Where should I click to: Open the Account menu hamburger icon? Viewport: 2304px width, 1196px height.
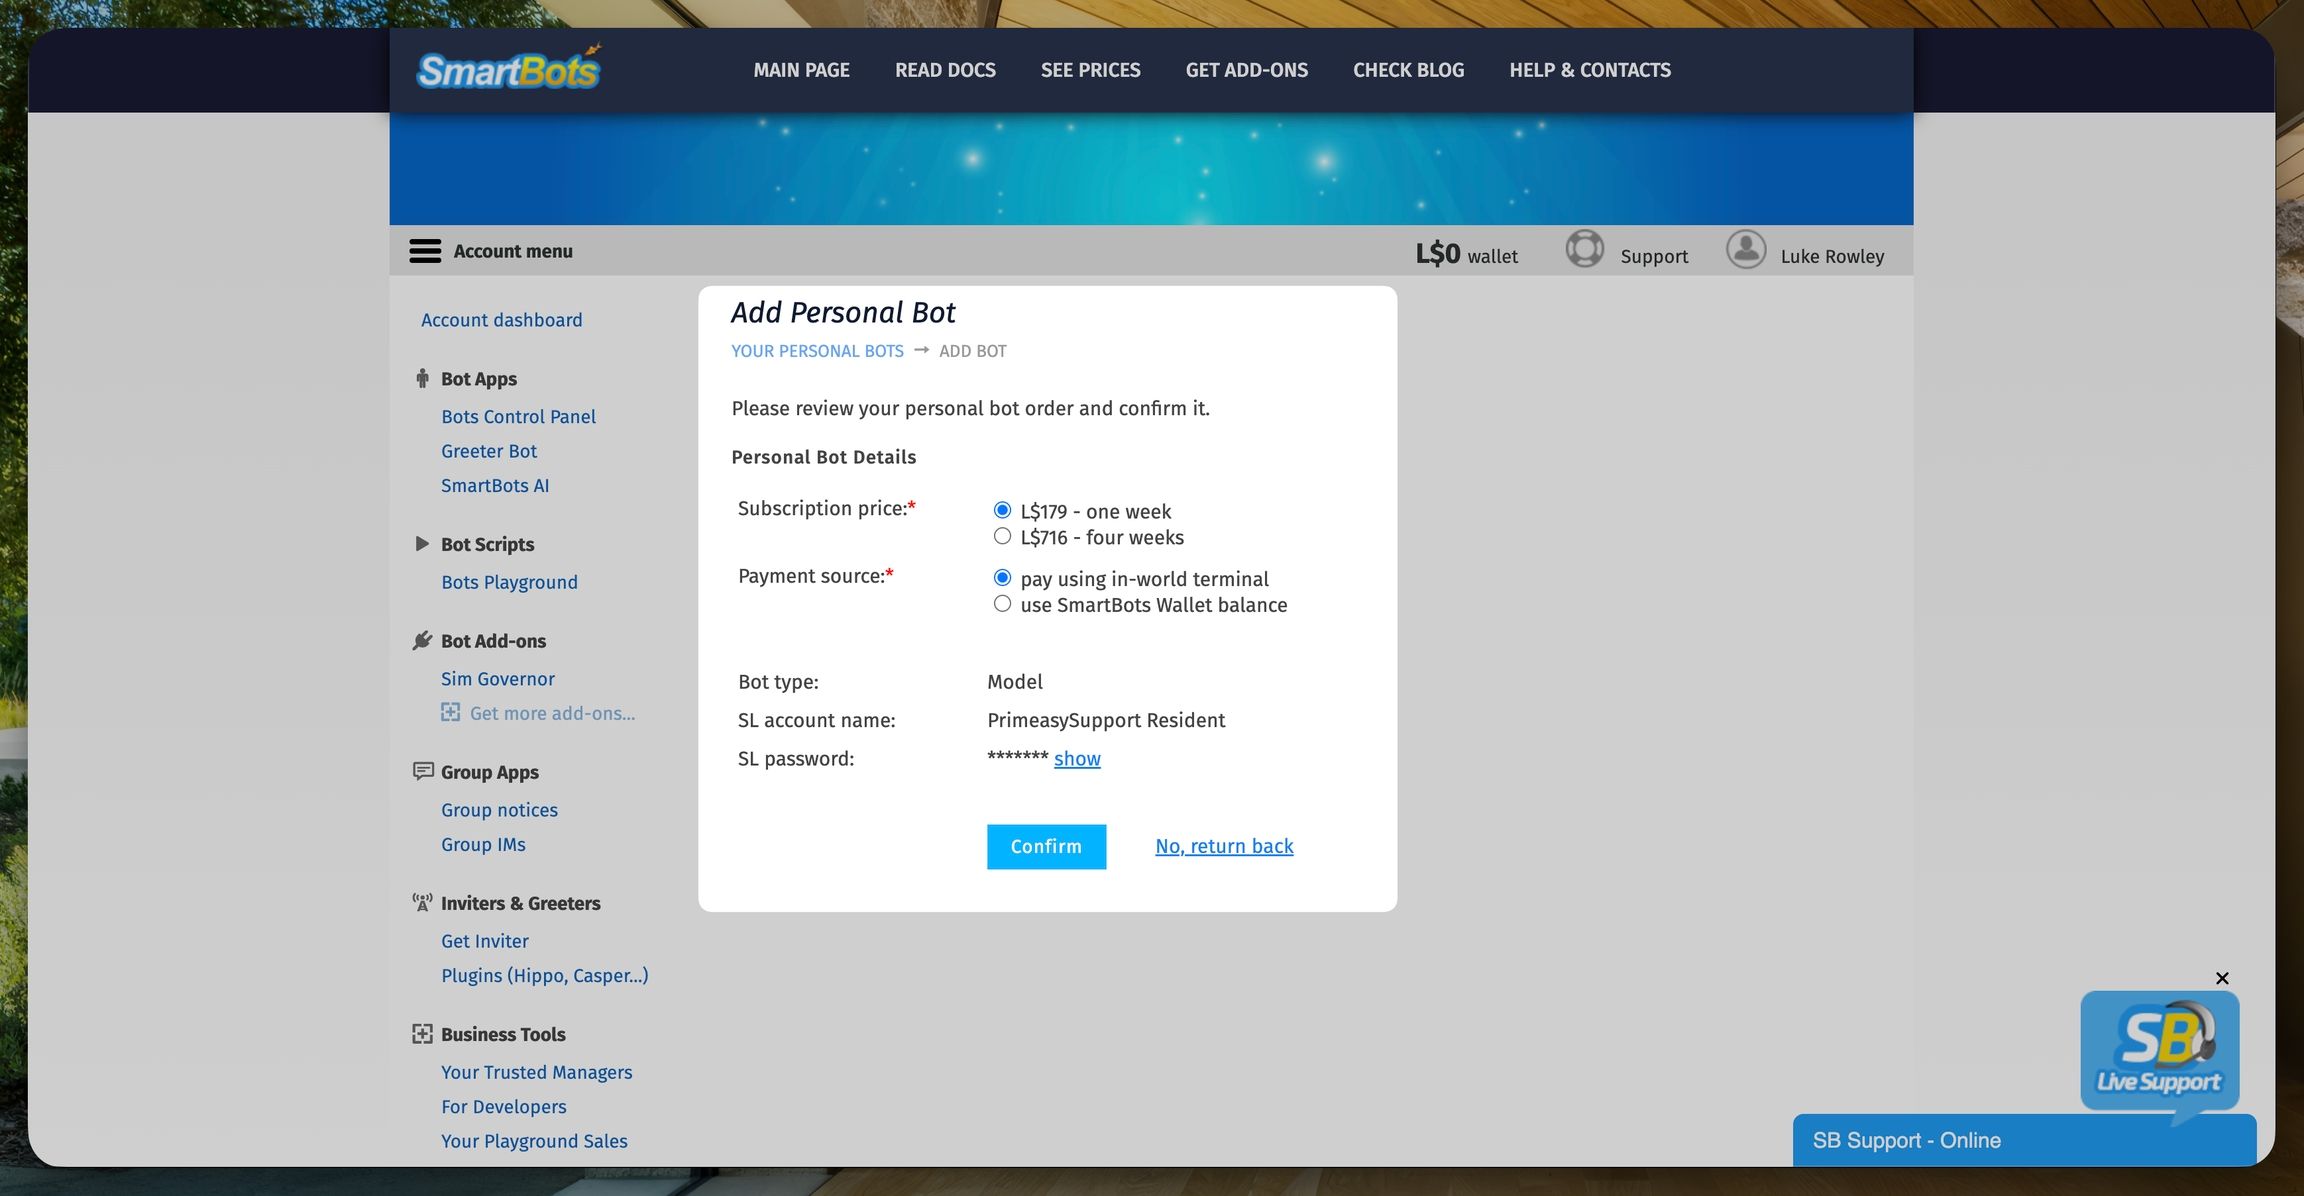pos(425,251)
